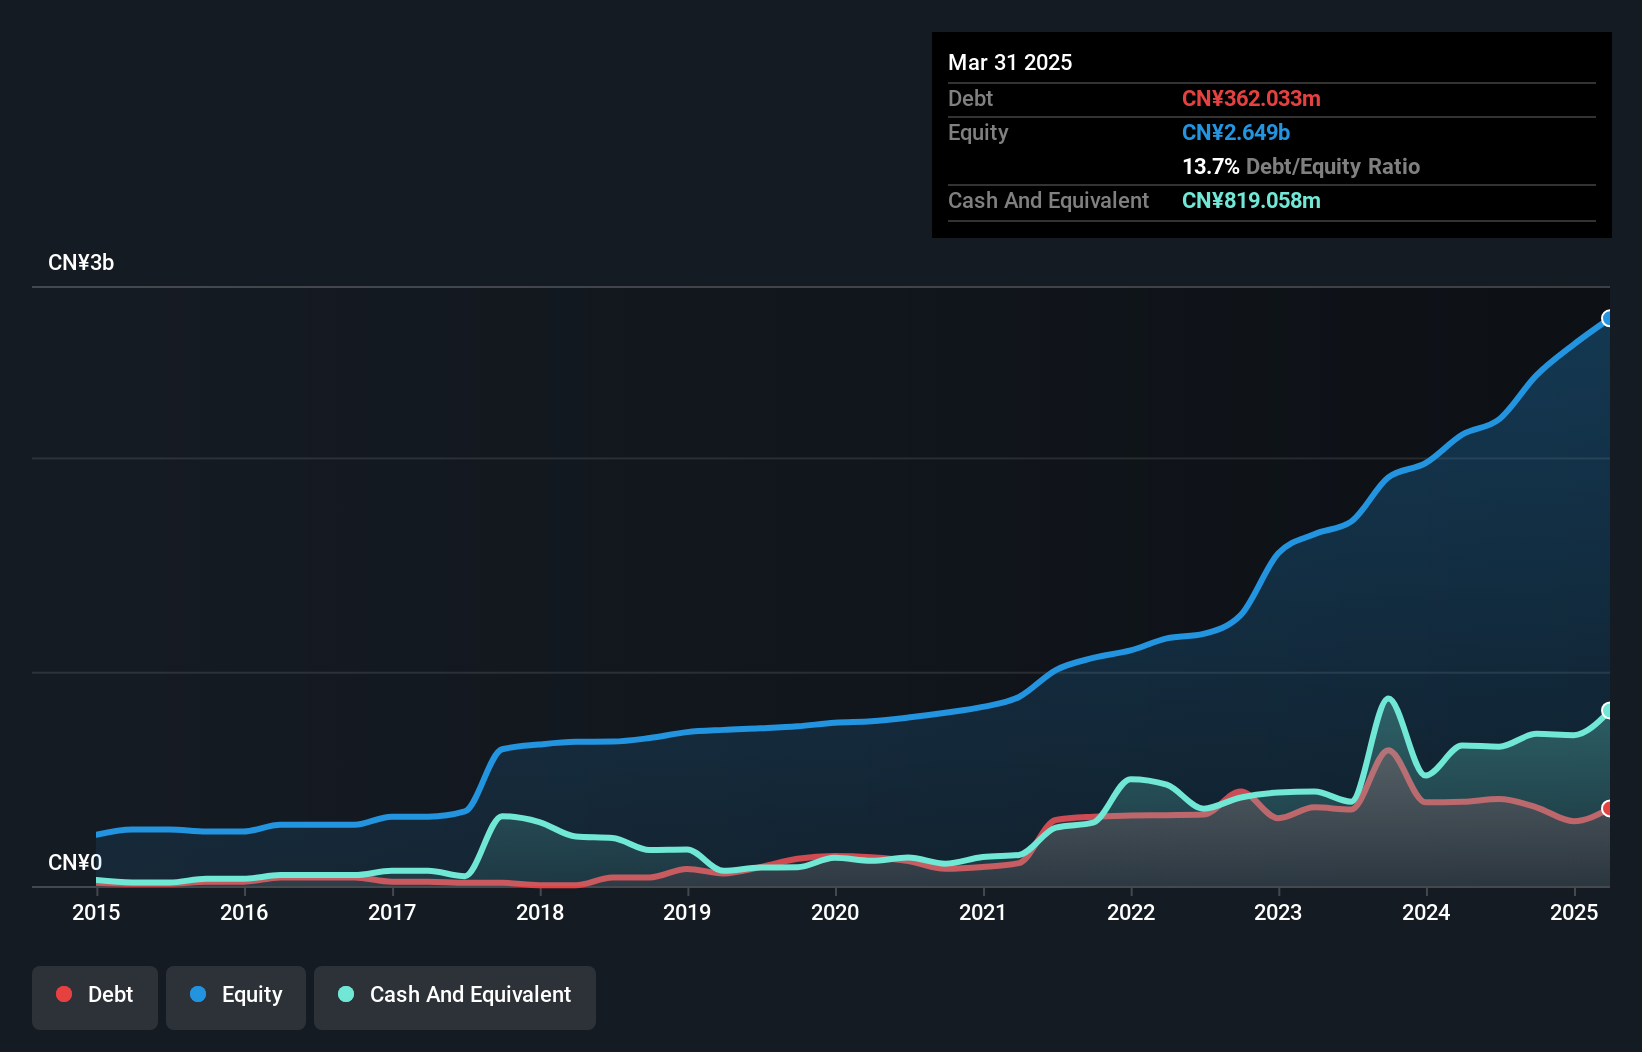Toggle the Equity series legend button

(x=236, y=997)
